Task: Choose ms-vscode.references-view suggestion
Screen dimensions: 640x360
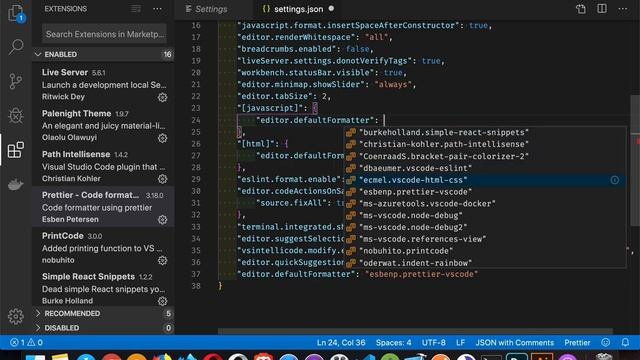Action: [485, 239]
